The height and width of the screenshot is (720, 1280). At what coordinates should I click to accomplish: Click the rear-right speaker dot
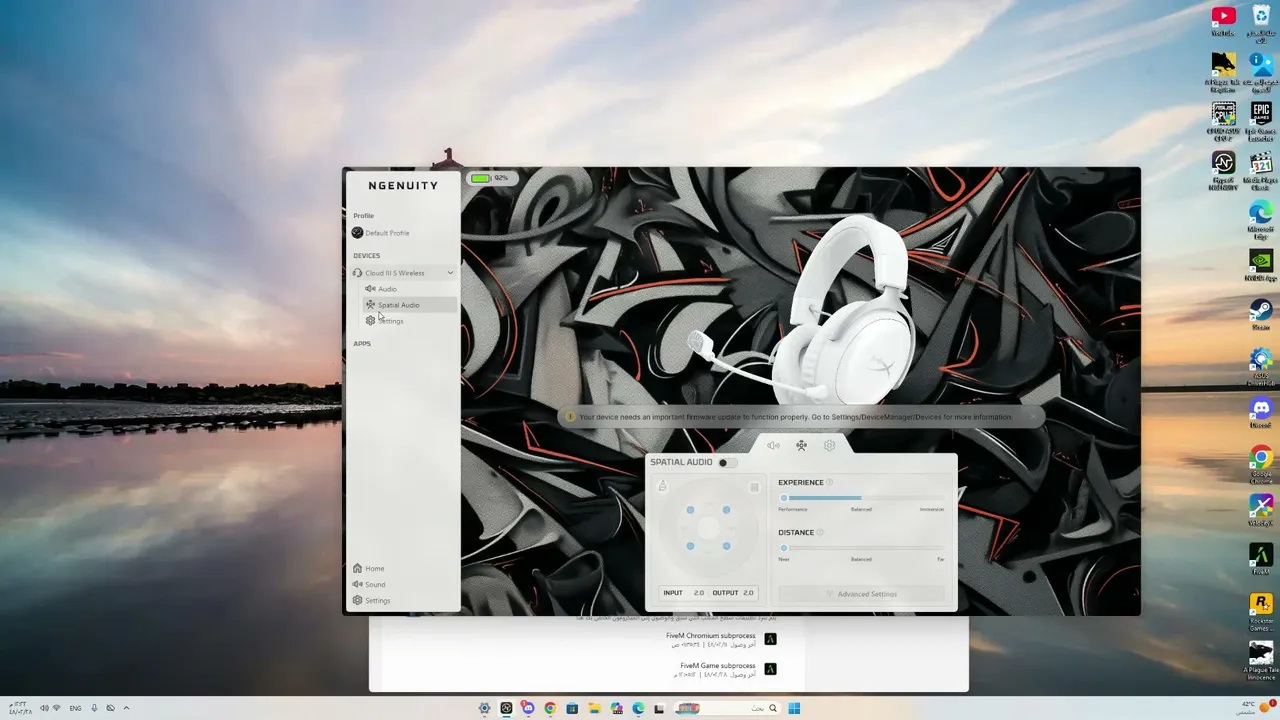coord(726,546)
